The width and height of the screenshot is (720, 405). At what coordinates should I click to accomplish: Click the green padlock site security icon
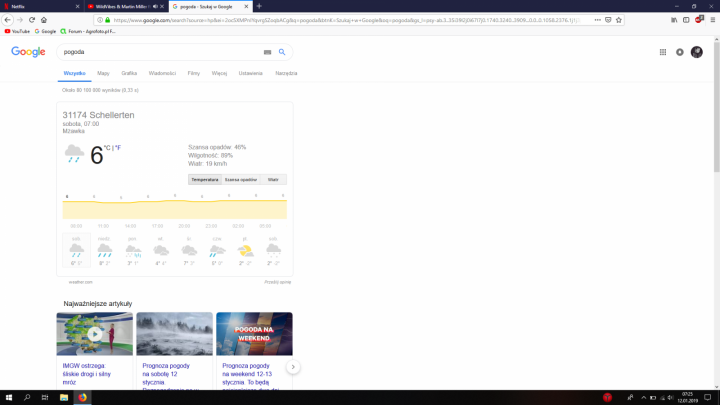point(108,20)
